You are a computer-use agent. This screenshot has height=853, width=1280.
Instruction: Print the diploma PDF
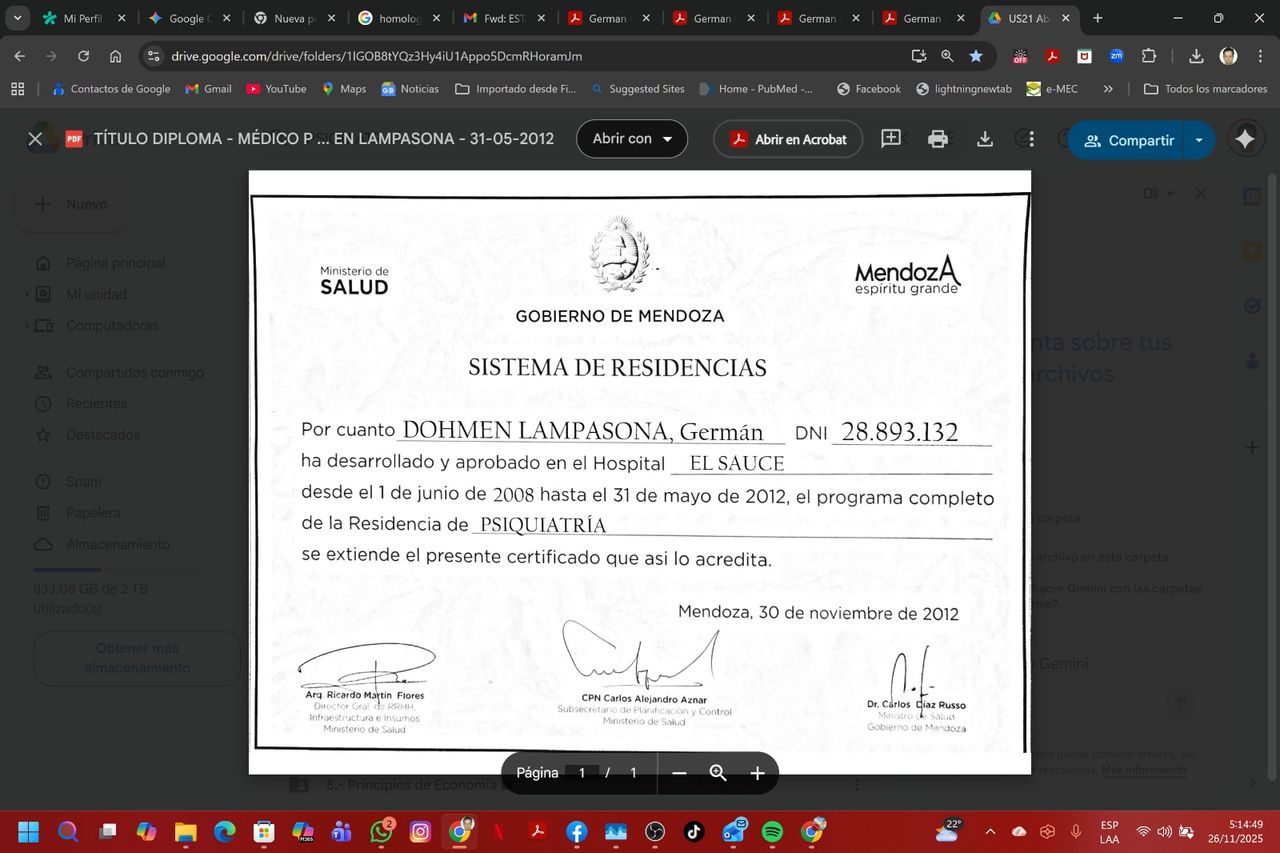937,139
